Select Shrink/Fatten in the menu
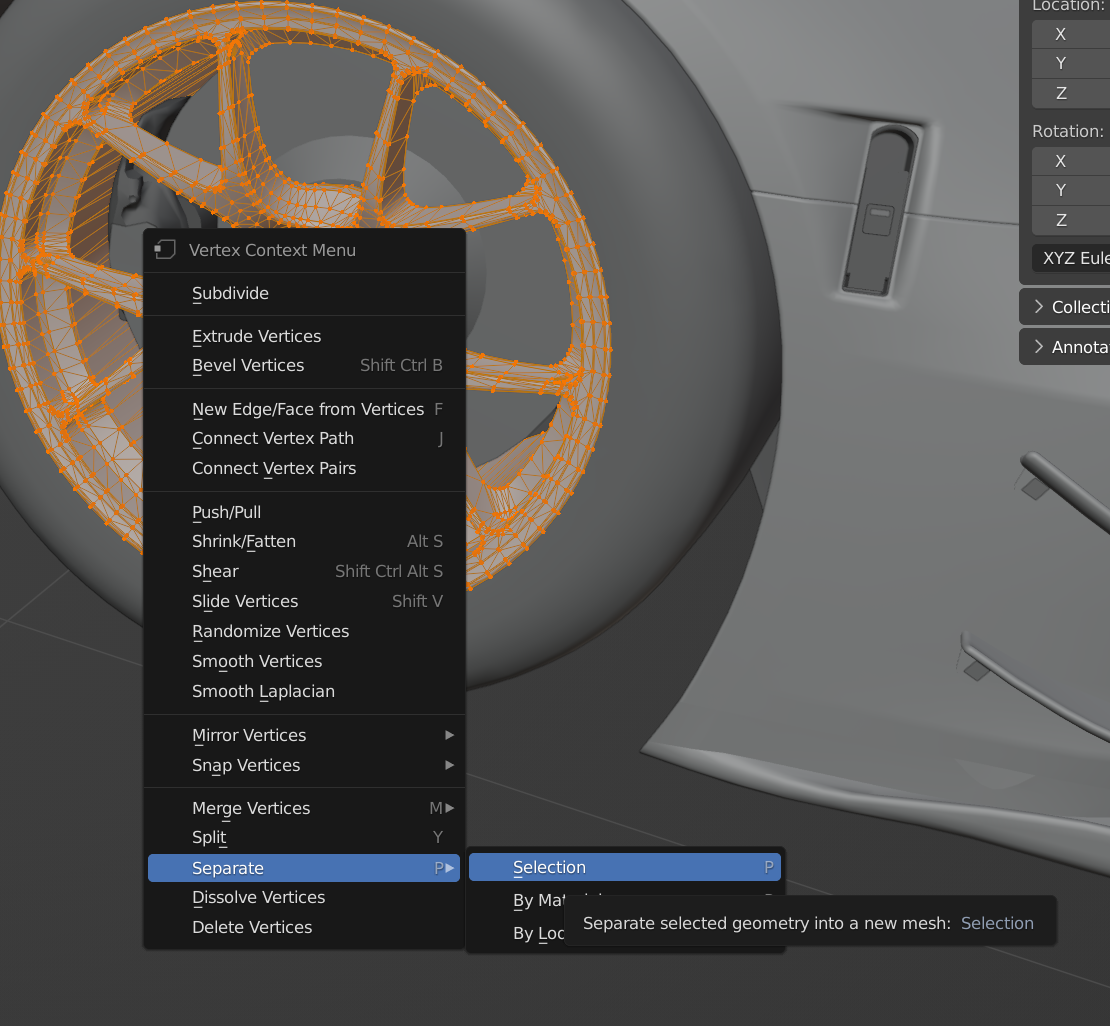 click(244, 541)
